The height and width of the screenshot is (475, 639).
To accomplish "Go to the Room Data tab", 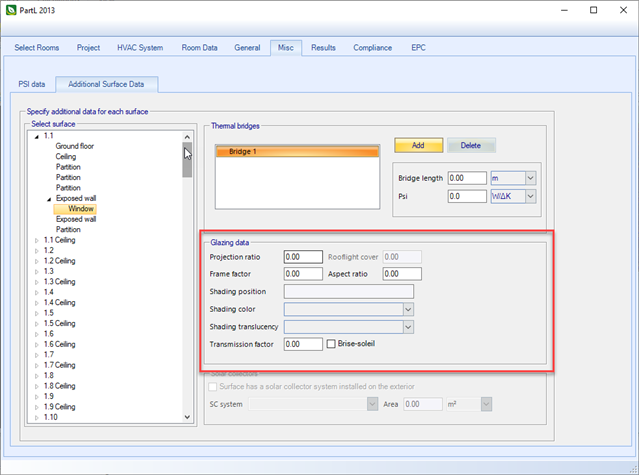I will (199, 48).
